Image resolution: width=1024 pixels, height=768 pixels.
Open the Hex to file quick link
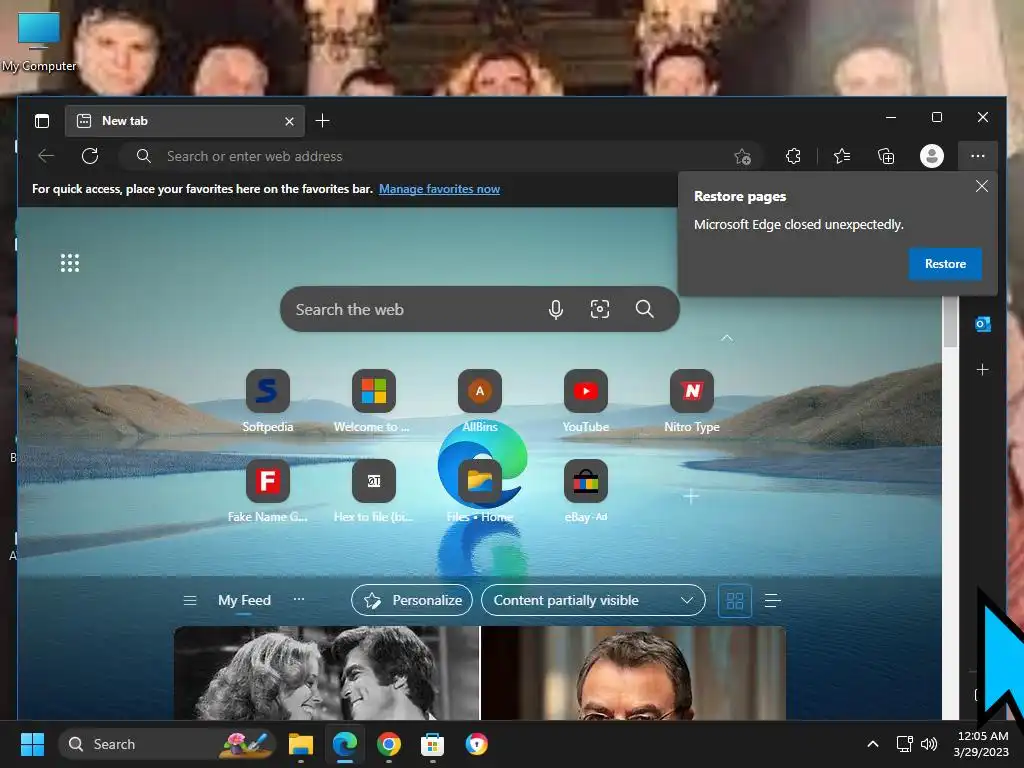pyautogui.click(x=374, y=492)
